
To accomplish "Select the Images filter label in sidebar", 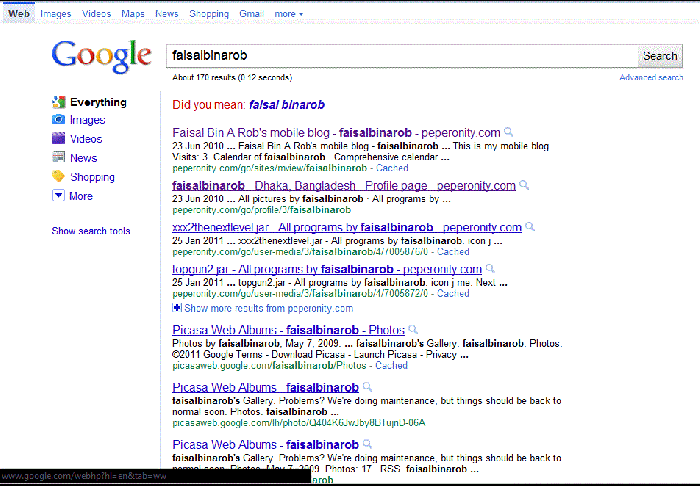I will coord(88,120).
